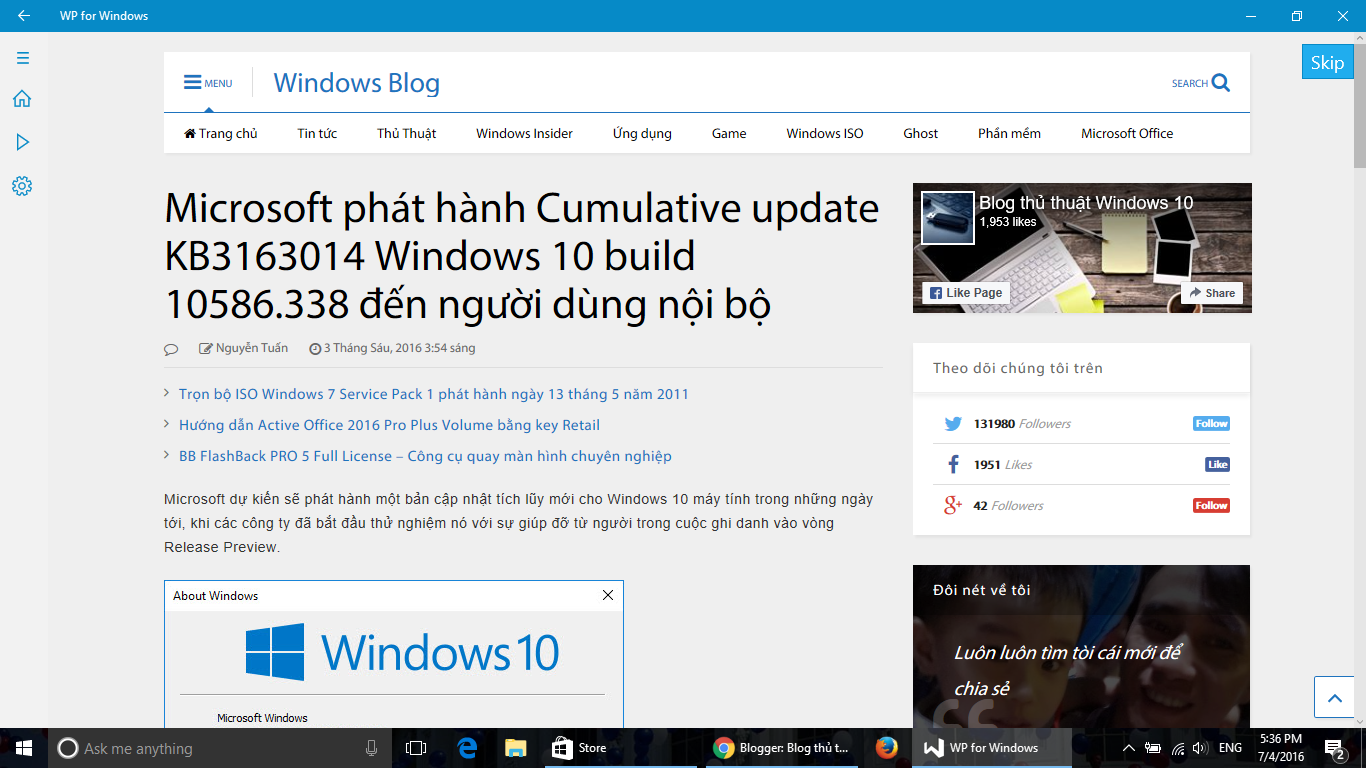
Task: Click the Facebook f icon in follow list
Action: [953, 465]
